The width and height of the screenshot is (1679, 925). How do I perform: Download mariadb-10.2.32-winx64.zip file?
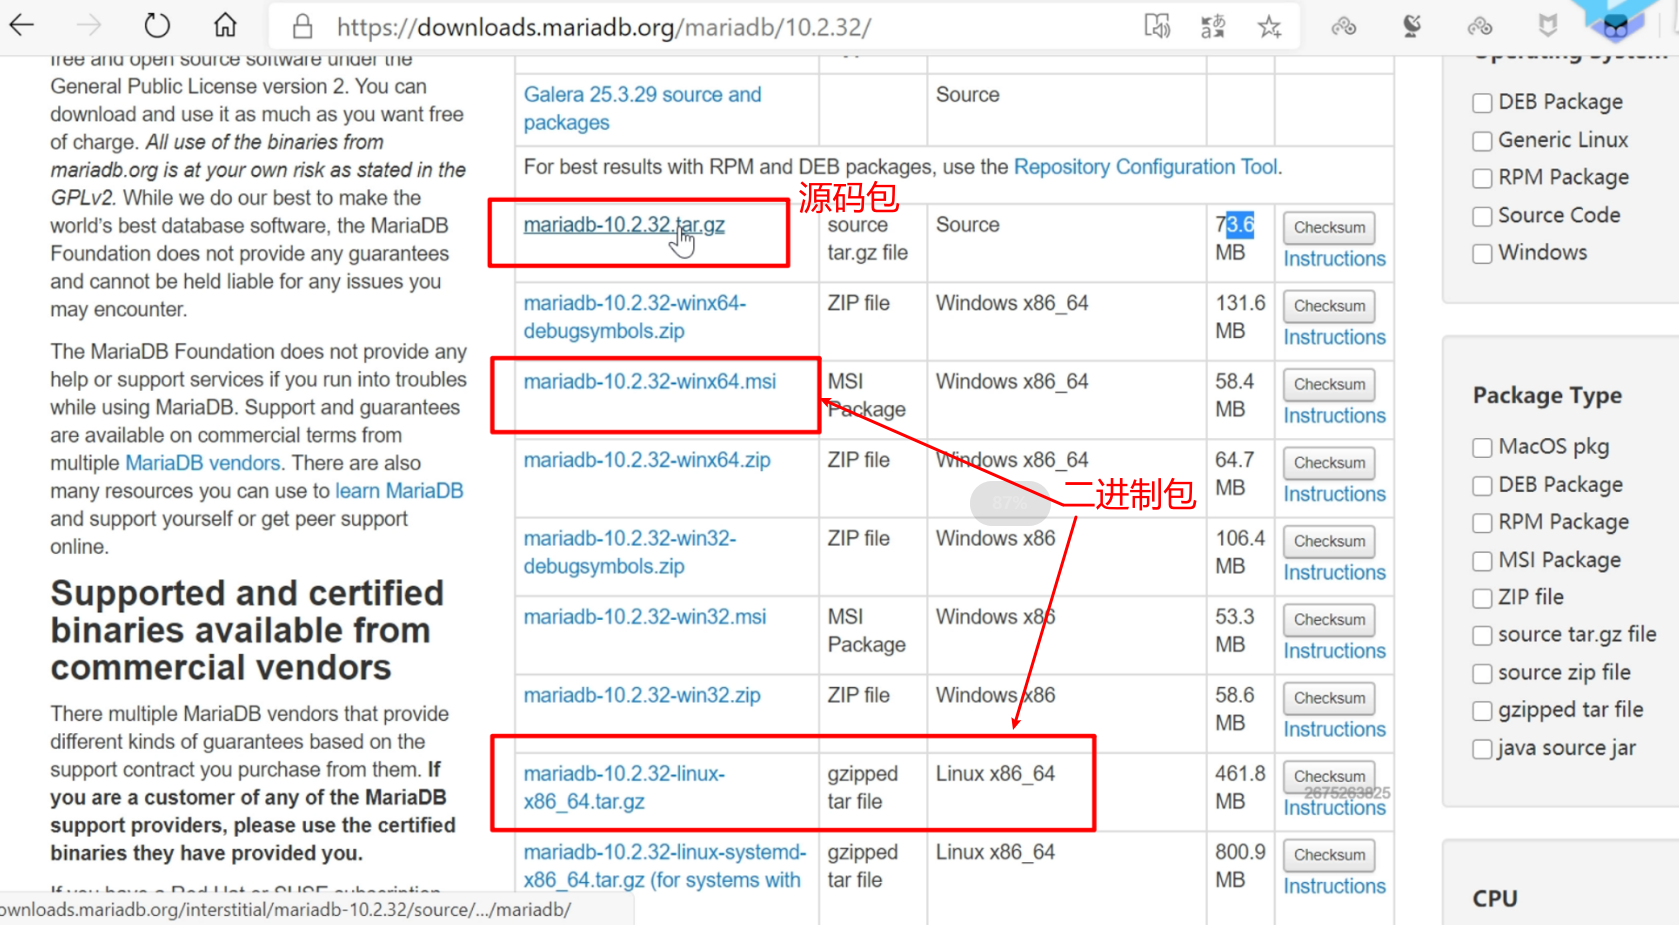647,460
